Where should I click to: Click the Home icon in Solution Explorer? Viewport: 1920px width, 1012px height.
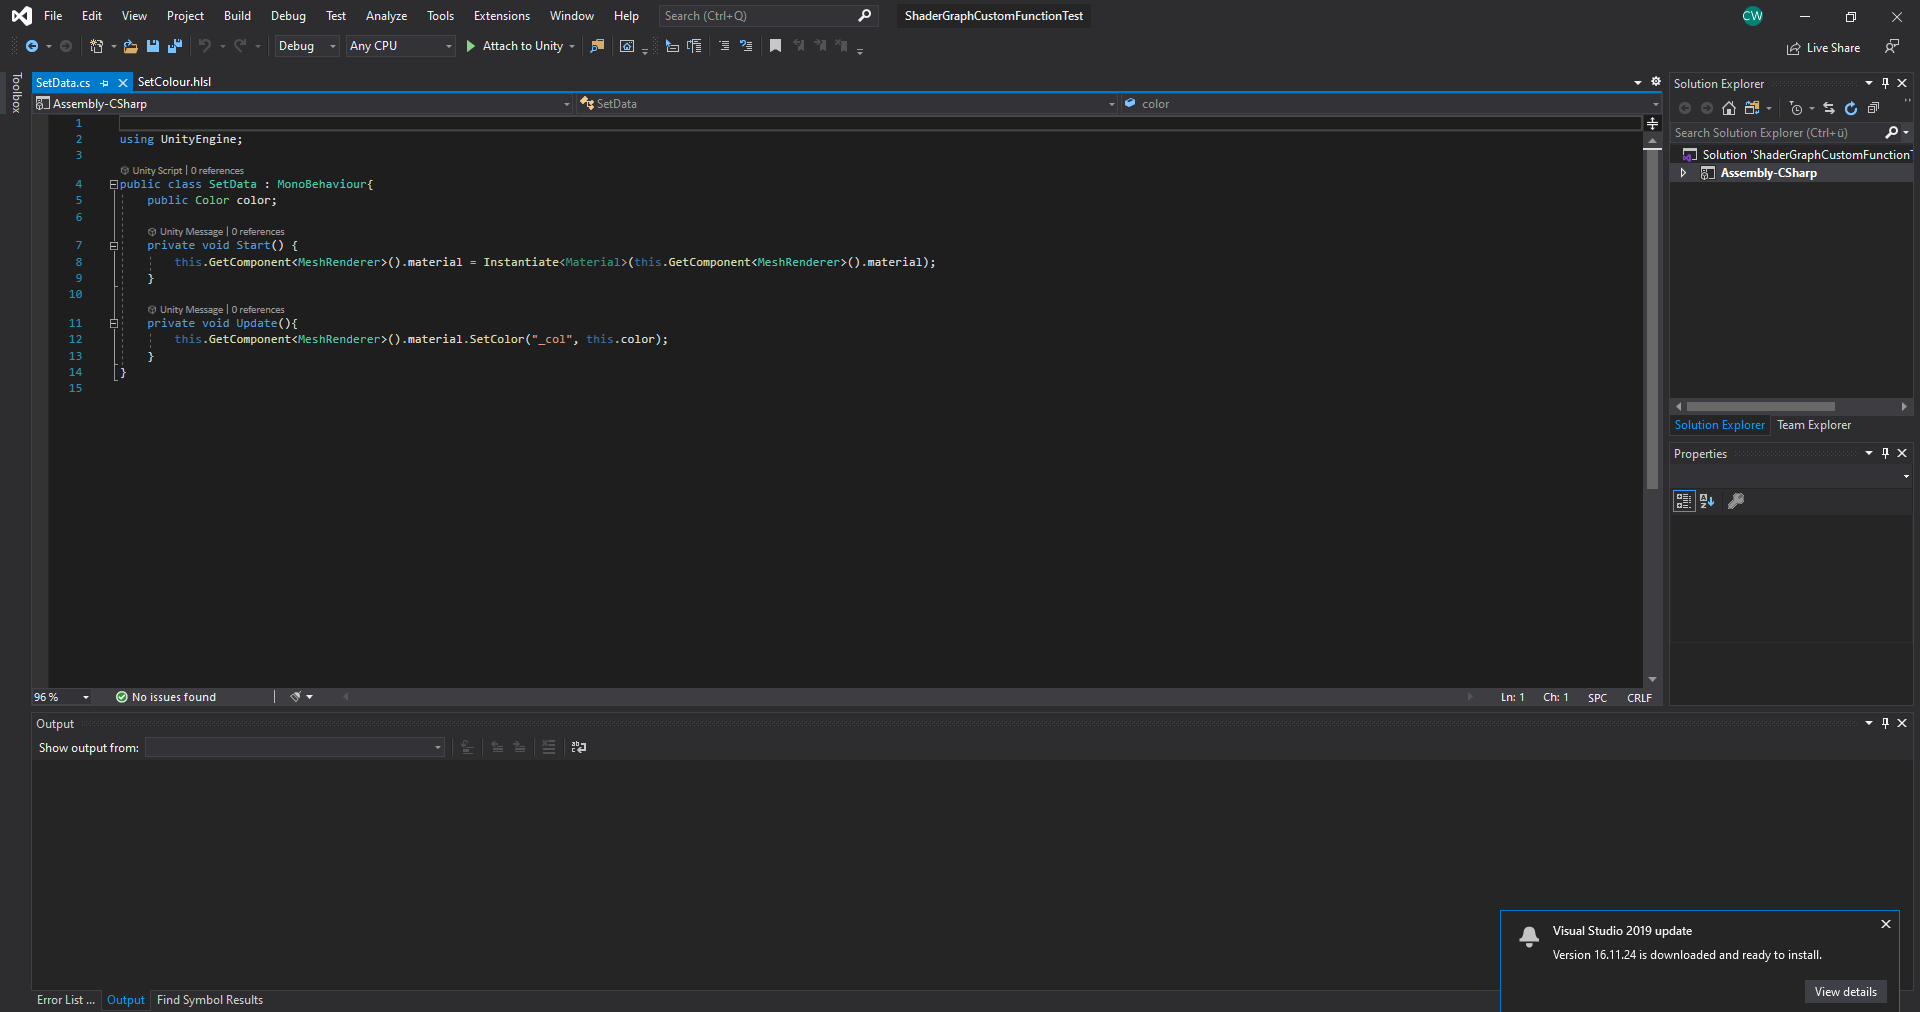(1729, 109)
